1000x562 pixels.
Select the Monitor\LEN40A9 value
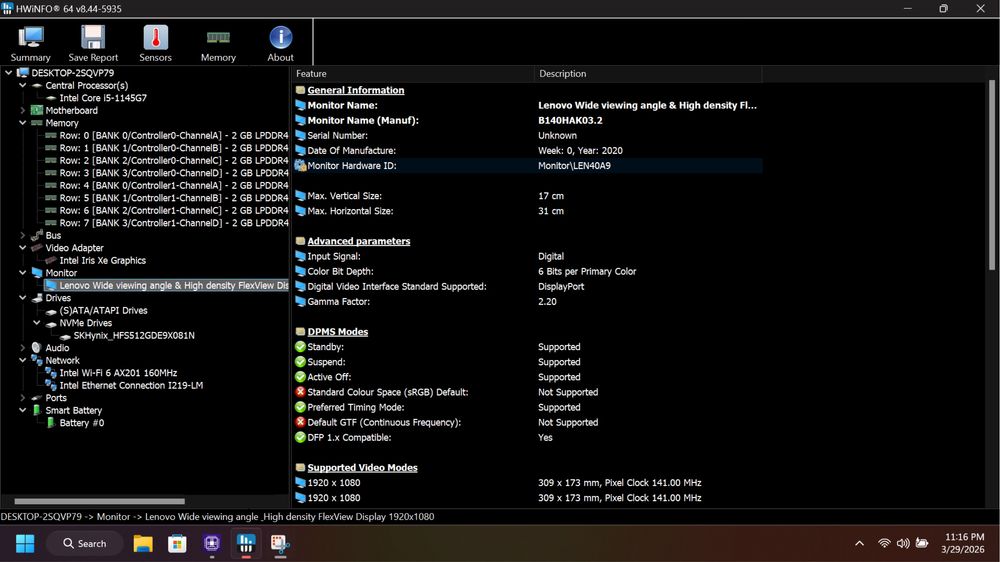point(574,165)
